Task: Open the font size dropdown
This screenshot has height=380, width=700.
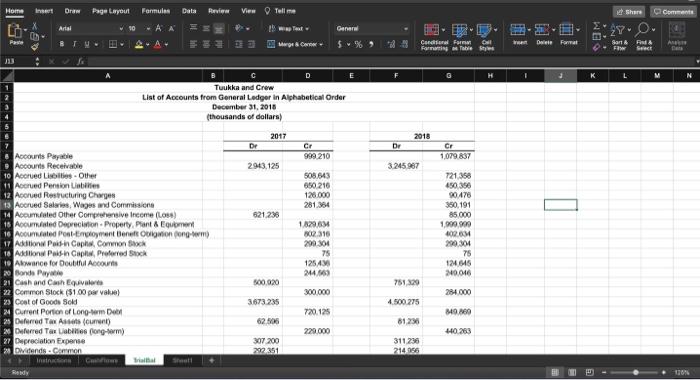Action: (148, 29)
